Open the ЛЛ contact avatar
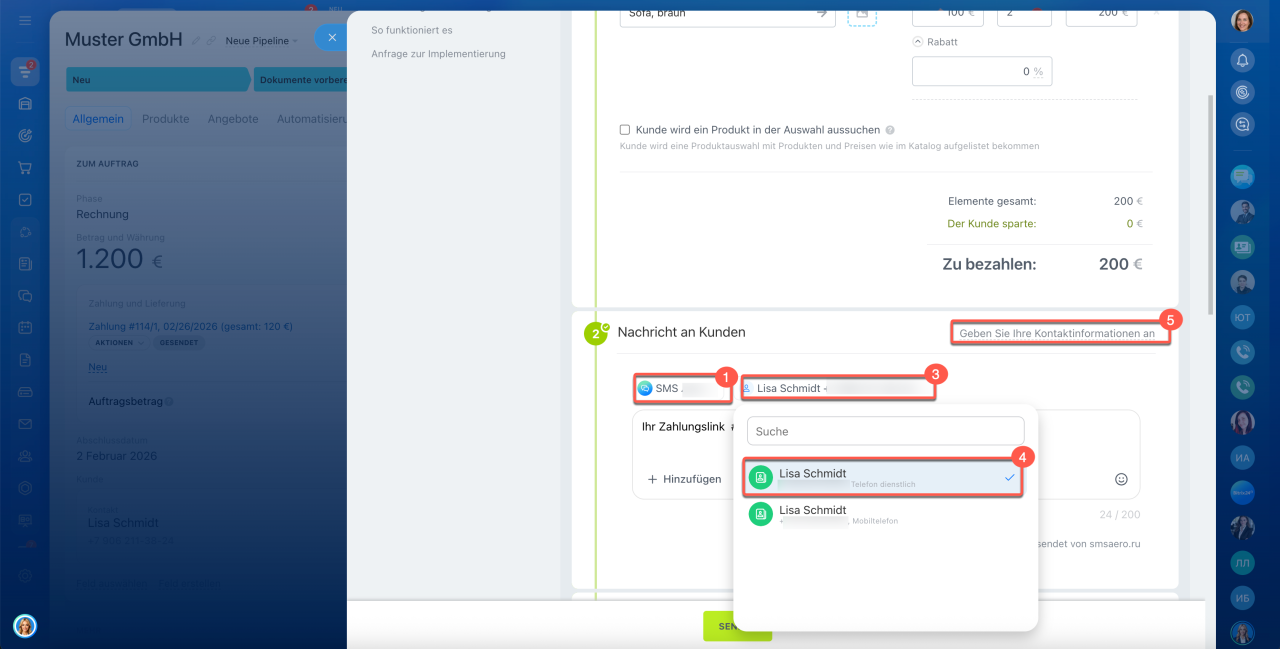This screenshot has height=649, width=1280. 1243,562
